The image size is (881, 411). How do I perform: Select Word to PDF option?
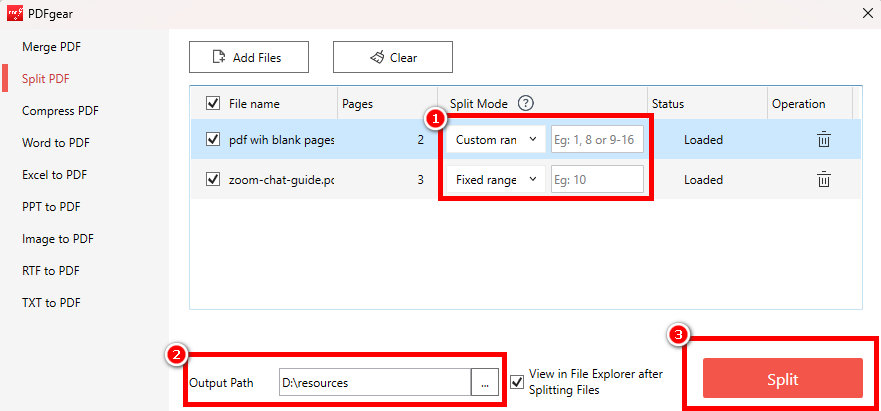point(56,143)
